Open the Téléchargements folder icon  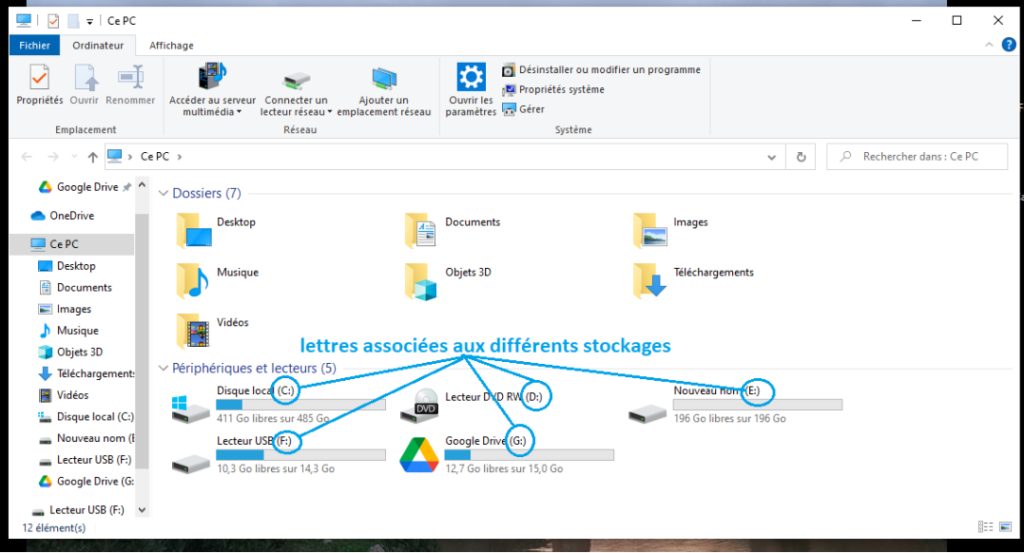(650, 280)
